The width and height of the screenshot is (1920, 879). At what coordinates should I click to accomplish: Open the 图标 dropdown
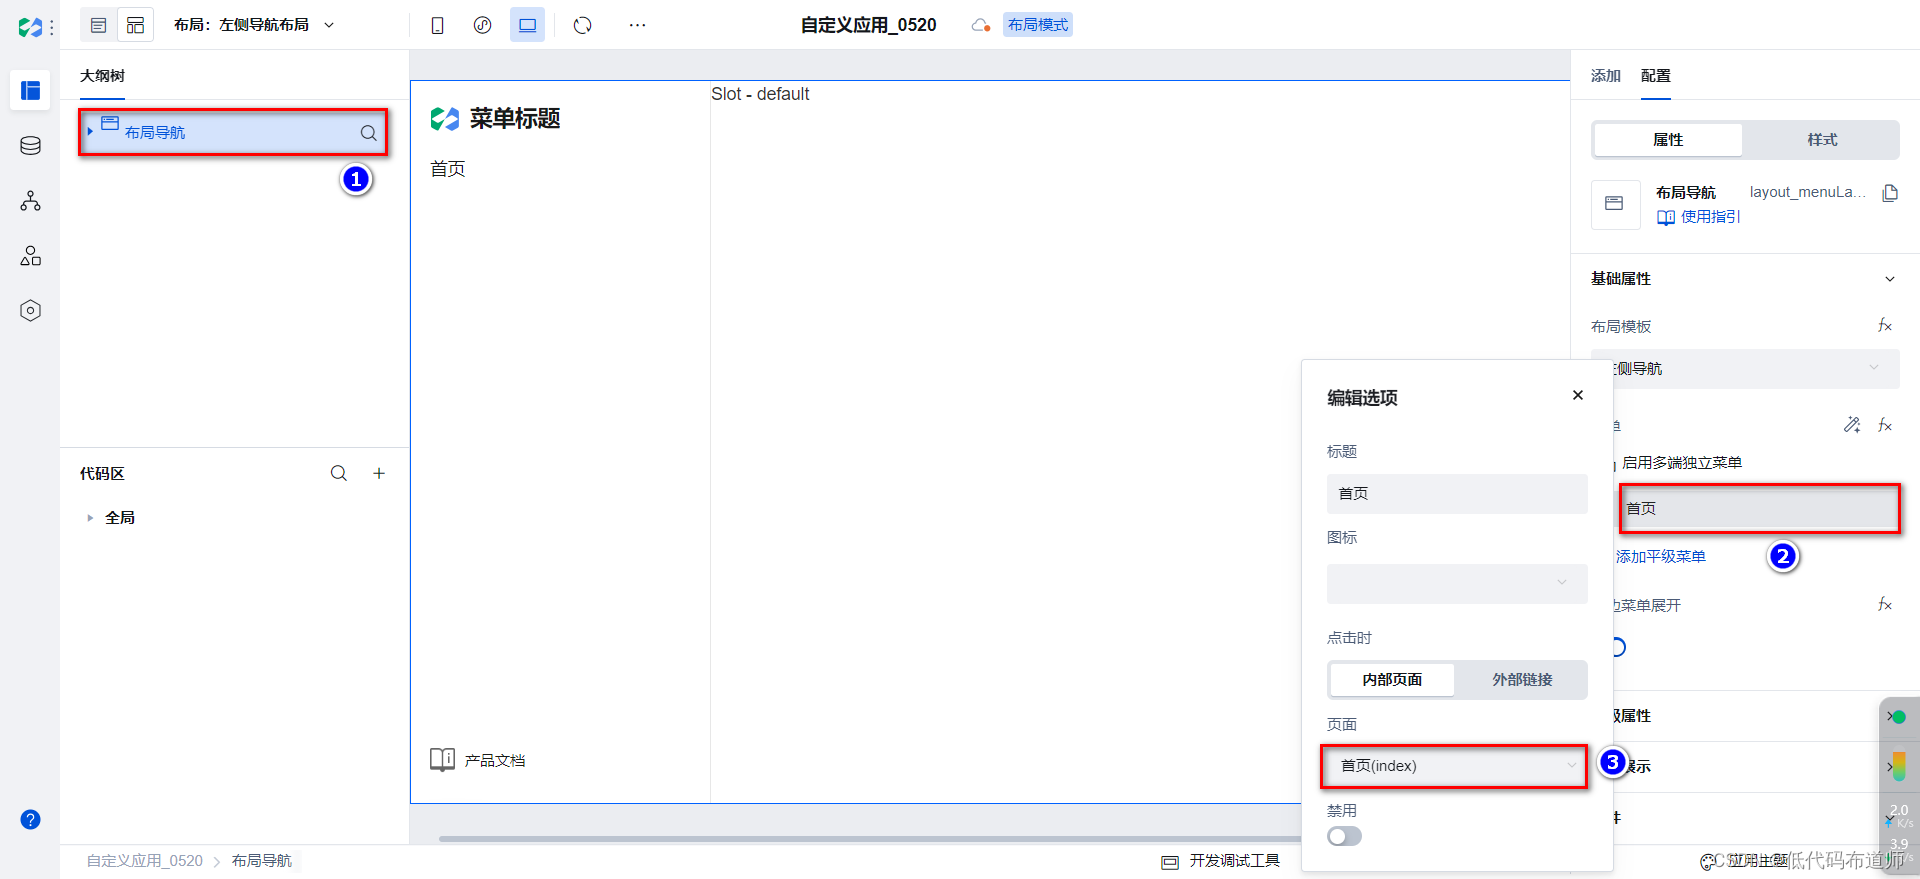(x=1457, y=583)
